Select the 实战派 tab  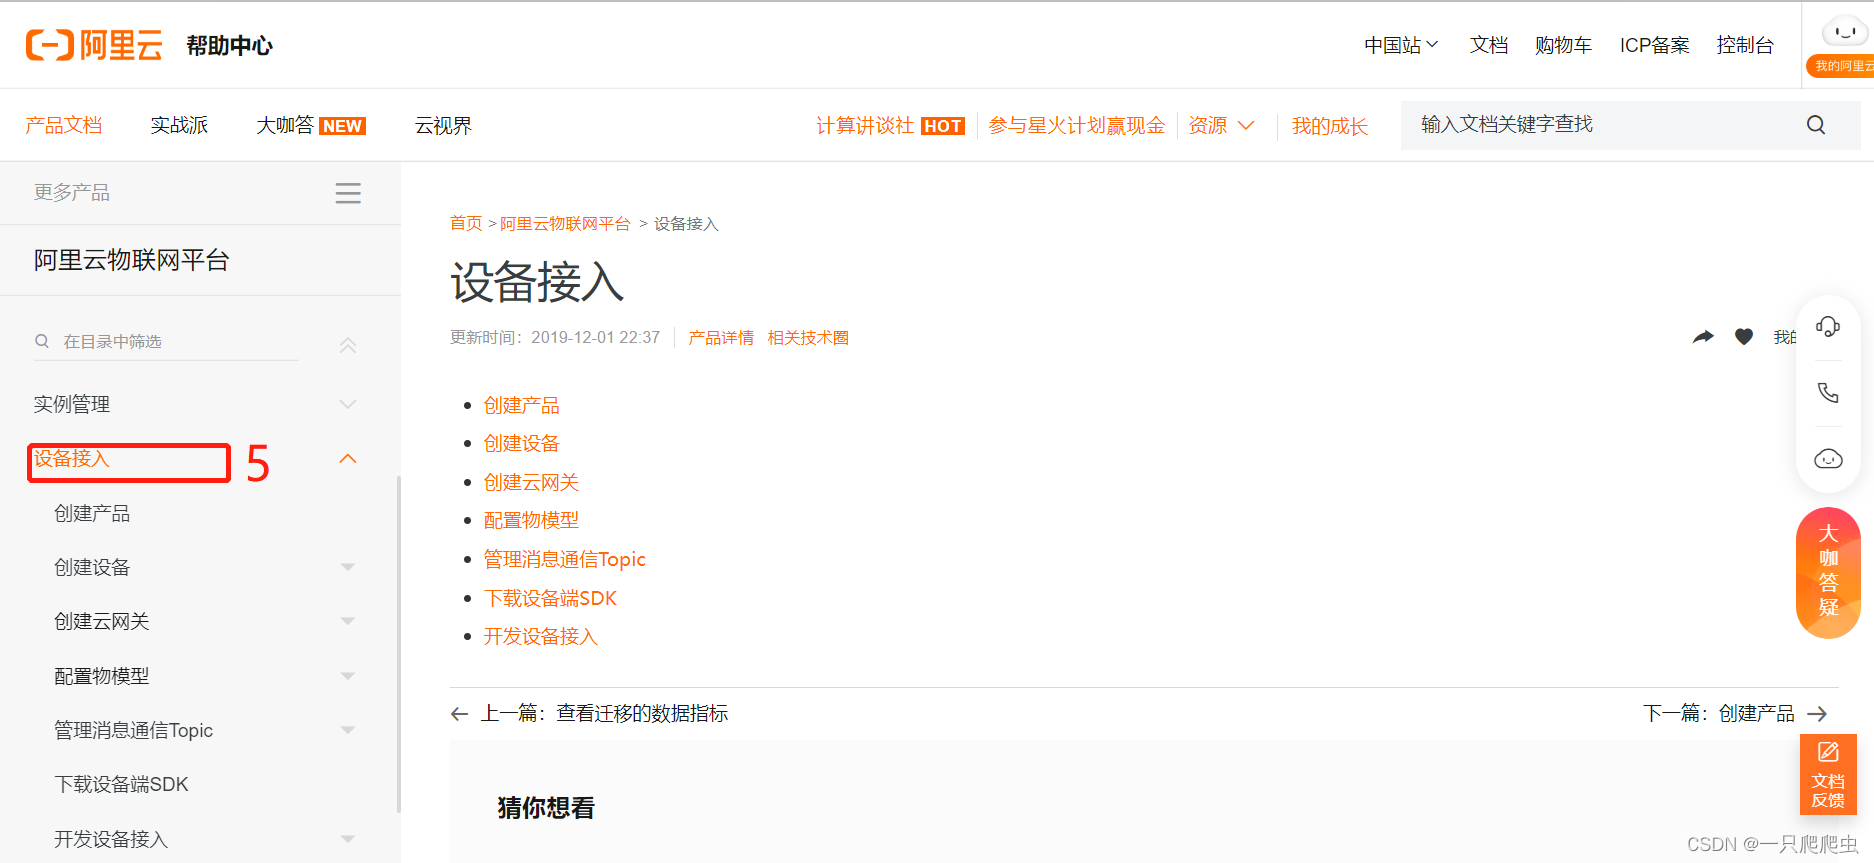(179, 125)
